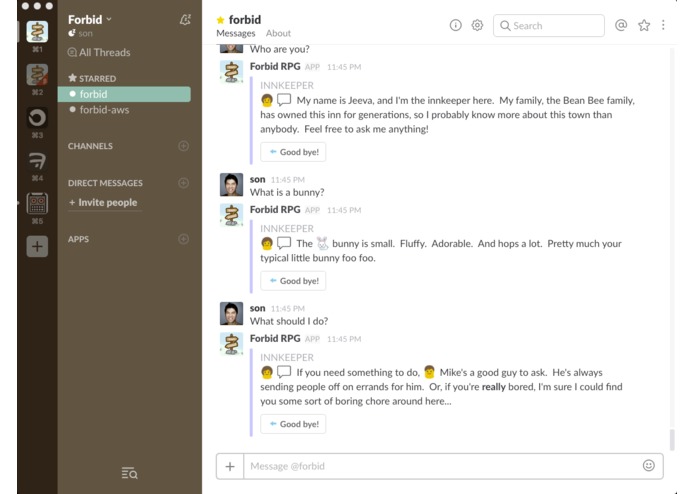Screen dimensions: 695x494
Task: Open Forbid RPG avatar on the Jeeva message
Action: (x=231, y=72)
